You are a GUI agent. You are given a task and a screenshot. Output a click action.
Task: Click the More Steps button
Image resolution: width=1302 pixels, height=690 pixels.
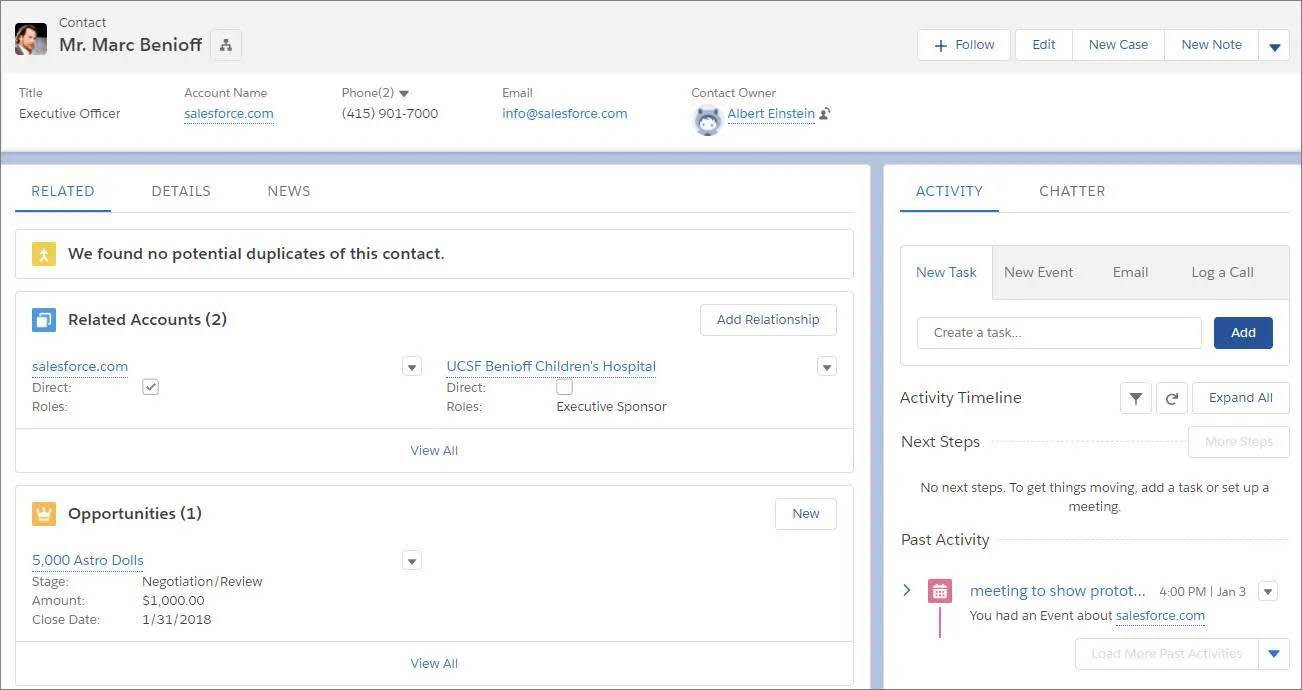[x=1238, y=442]
